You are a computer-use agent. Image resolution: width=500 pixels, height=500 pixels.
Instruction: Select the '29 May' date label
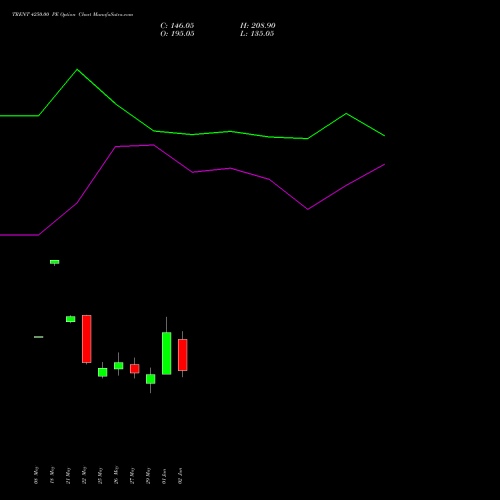pyautogui.click(x=148, y=475)
